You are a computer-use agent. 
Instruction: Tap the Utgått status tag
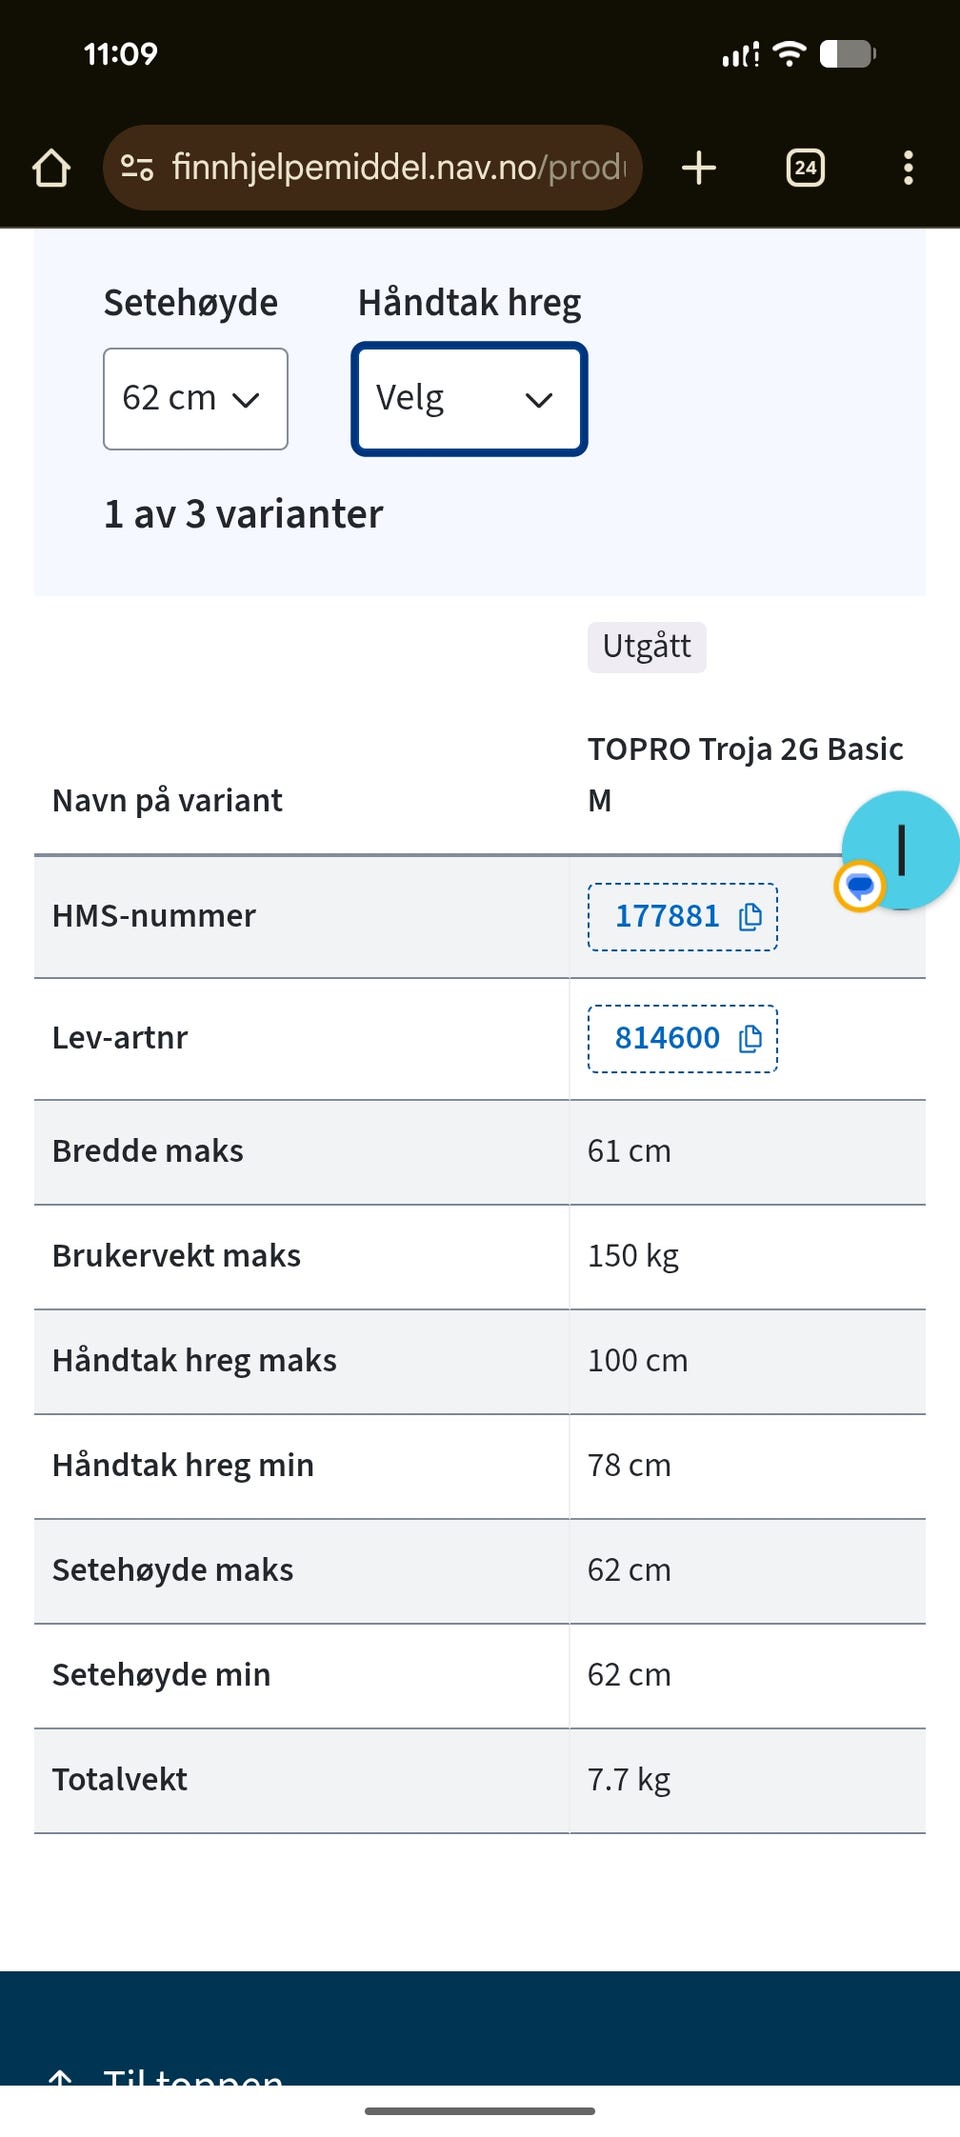[647, 647]
